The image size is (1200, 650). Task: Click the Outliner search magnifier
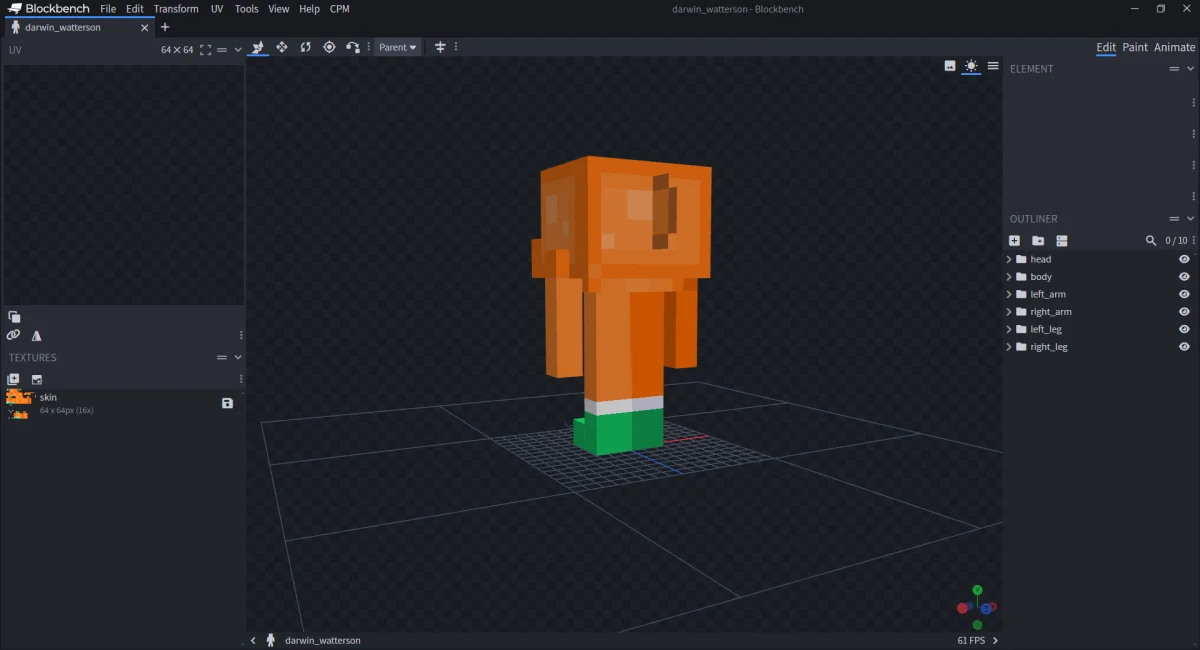(1151, 241)
